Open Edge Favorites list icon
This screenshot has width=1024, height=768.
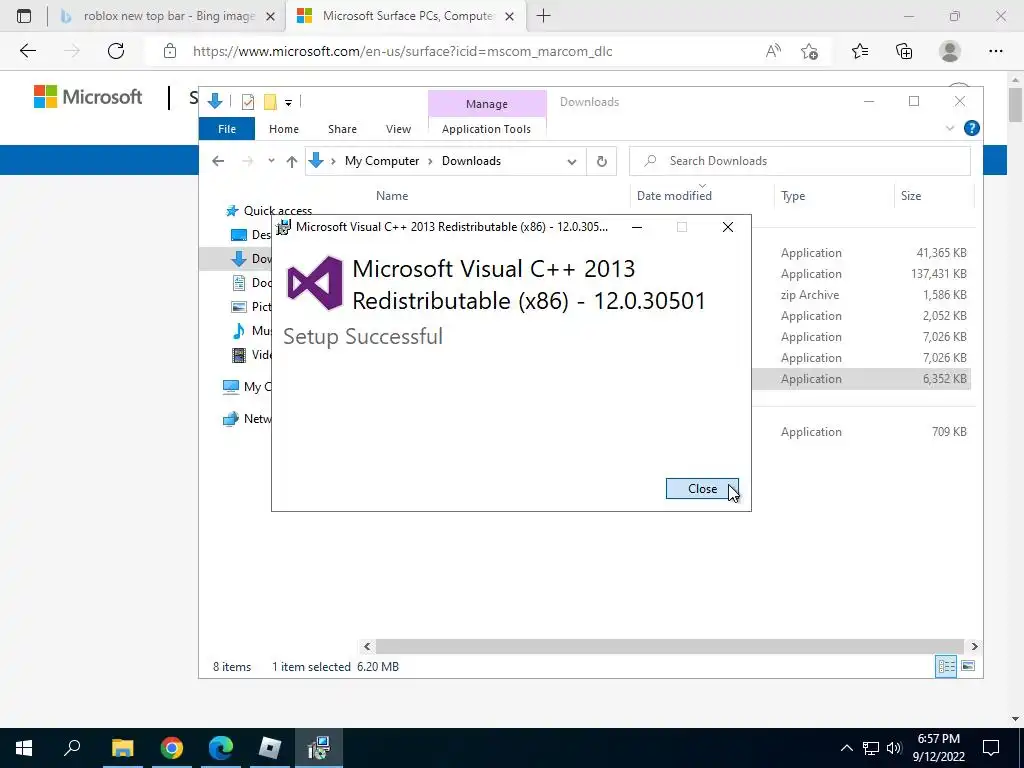(x=860, y=51)
